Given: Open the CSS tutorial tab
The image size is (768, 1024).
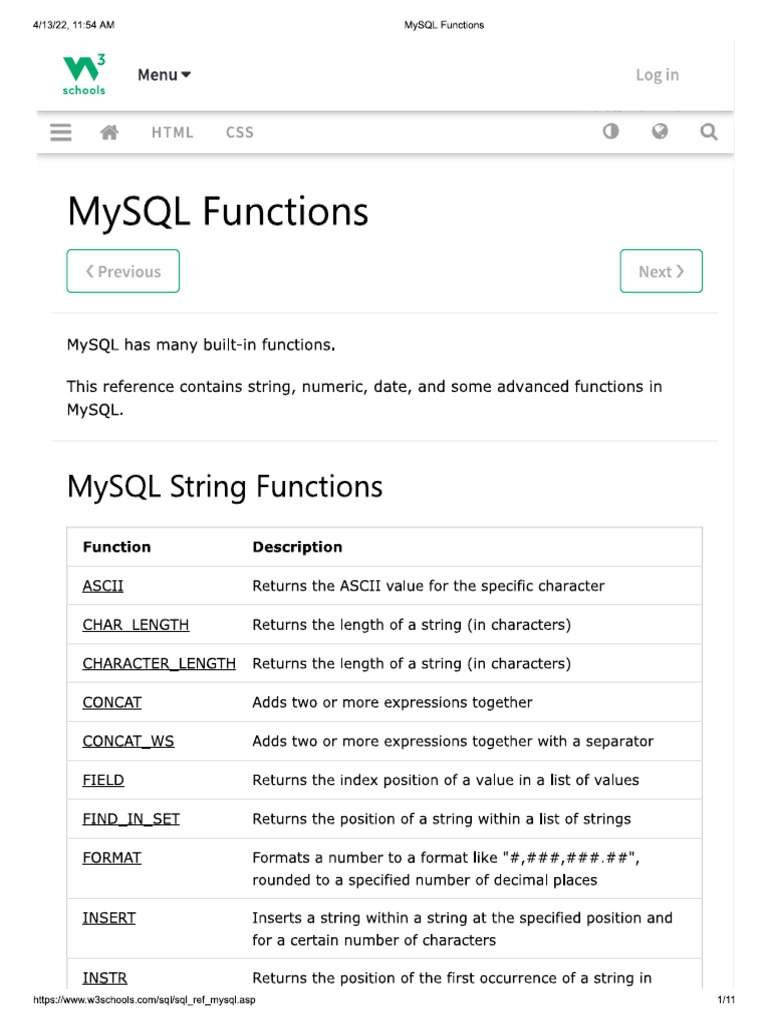Looking at the screenshot, I should [240, 132].
